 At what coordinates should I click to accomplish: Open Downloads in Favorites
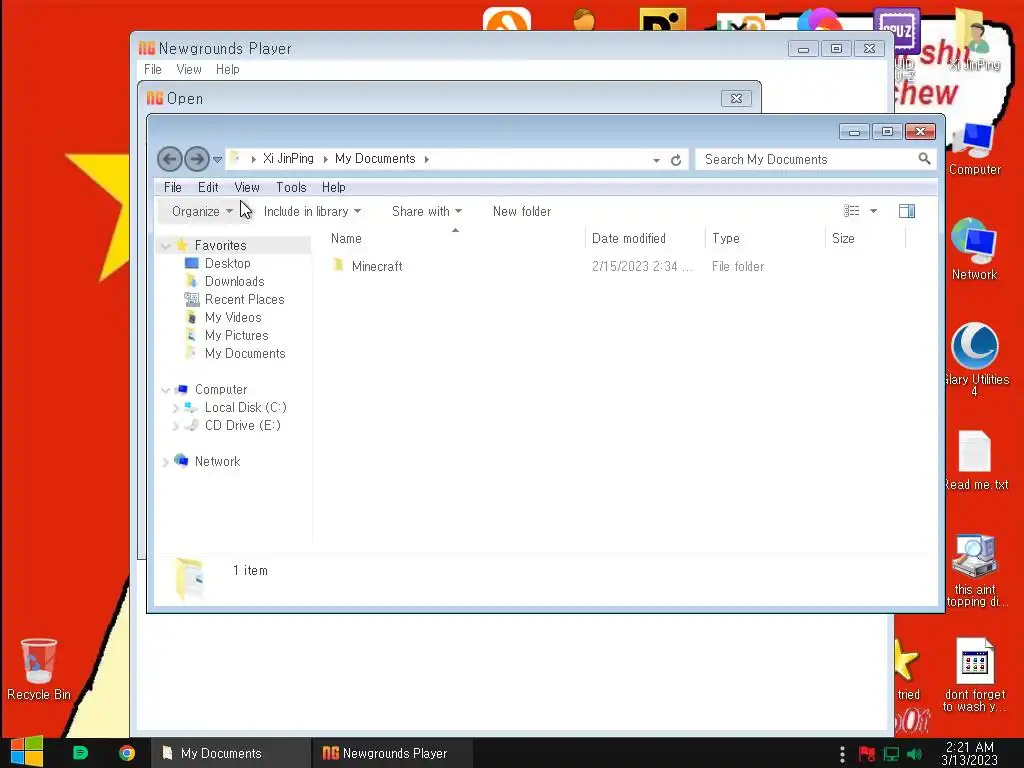pyautogui.click(x=234, y=281)
